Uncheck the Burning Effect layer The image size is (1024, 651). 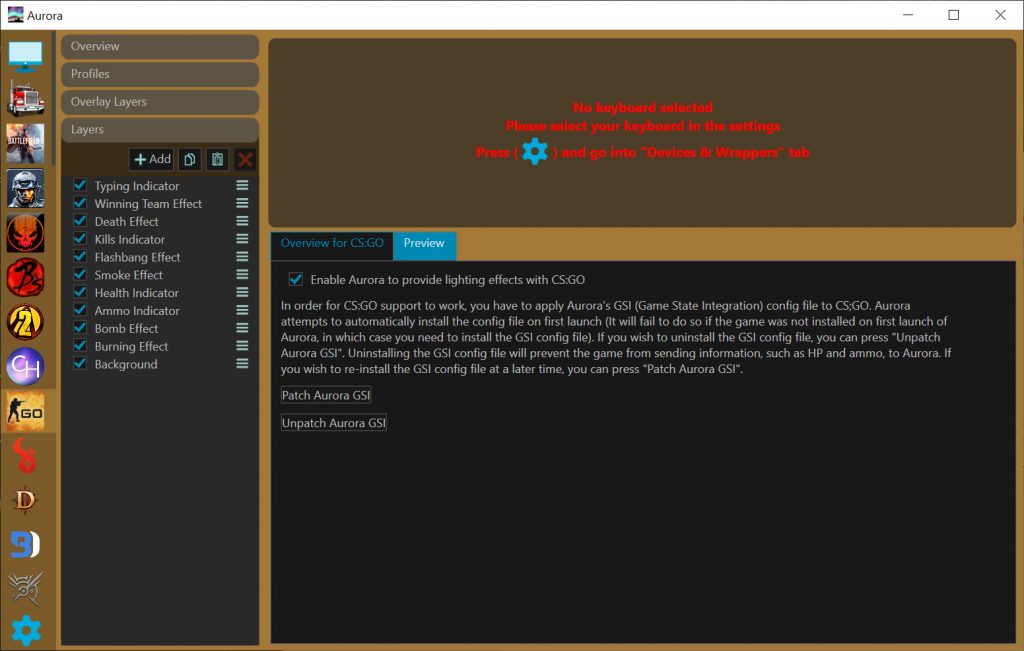click(x=80, y=345)
